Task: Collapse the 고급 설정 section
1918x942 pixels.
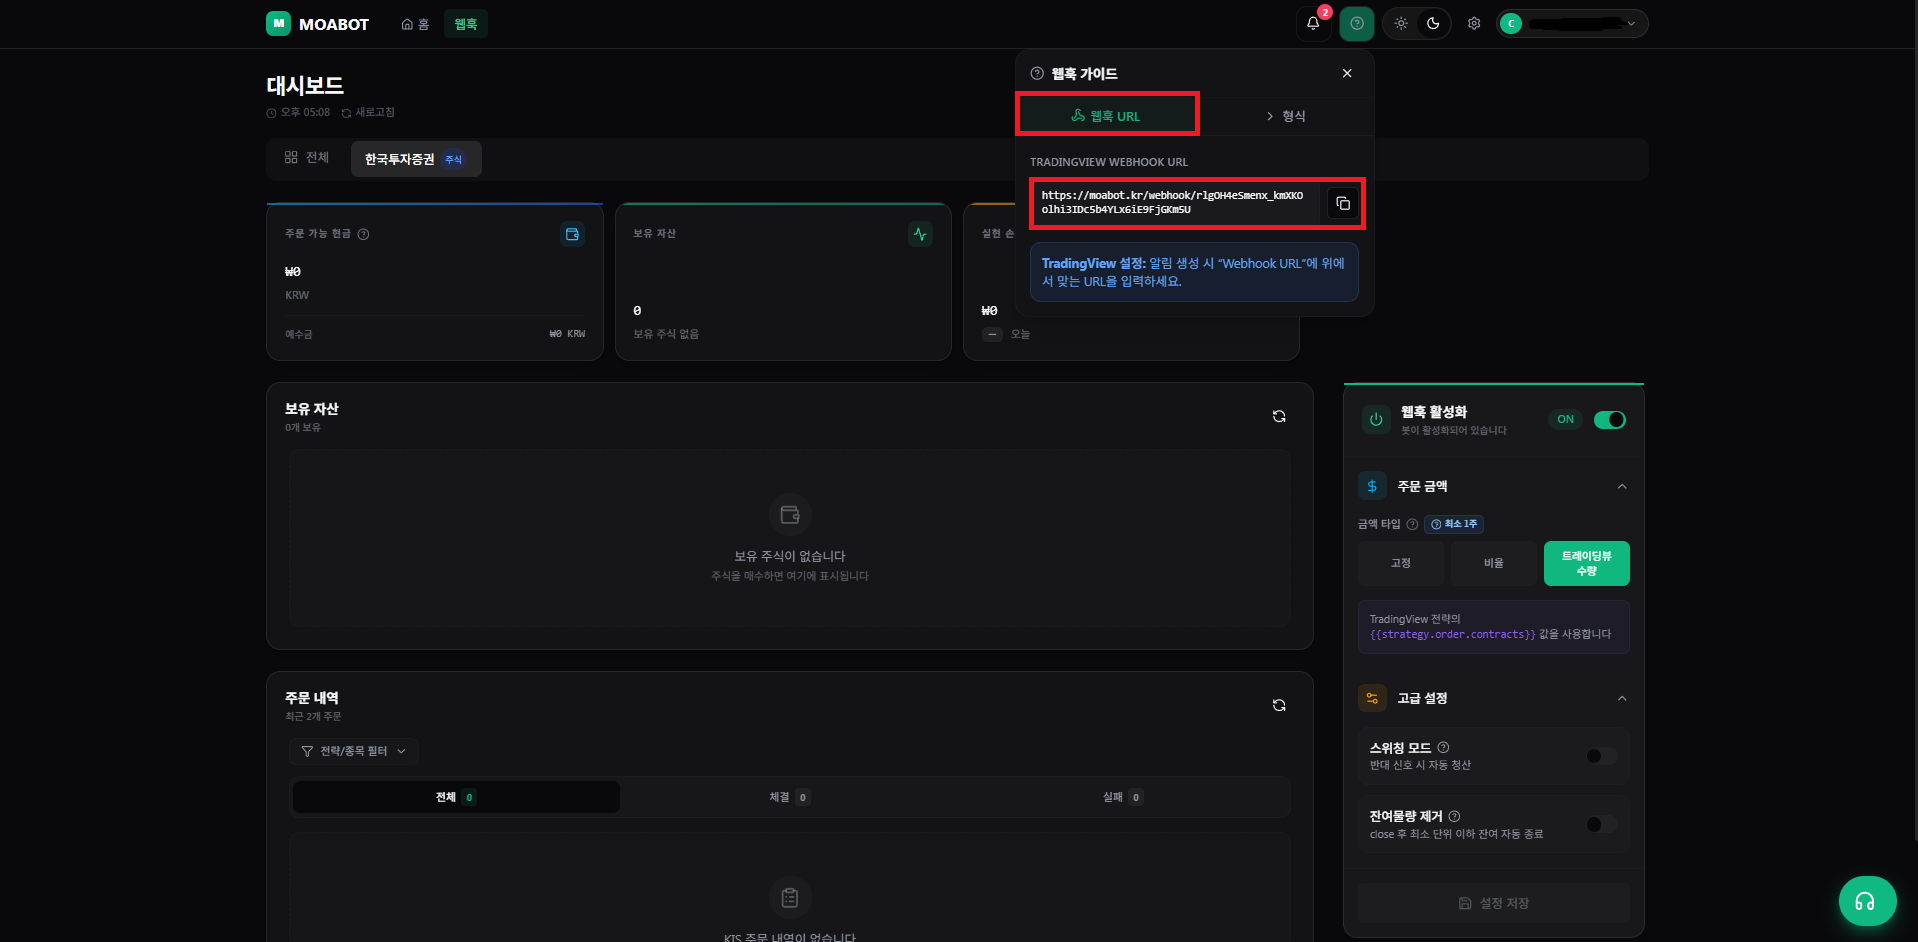Action: pyautogui.click(x=1622, y=698)
